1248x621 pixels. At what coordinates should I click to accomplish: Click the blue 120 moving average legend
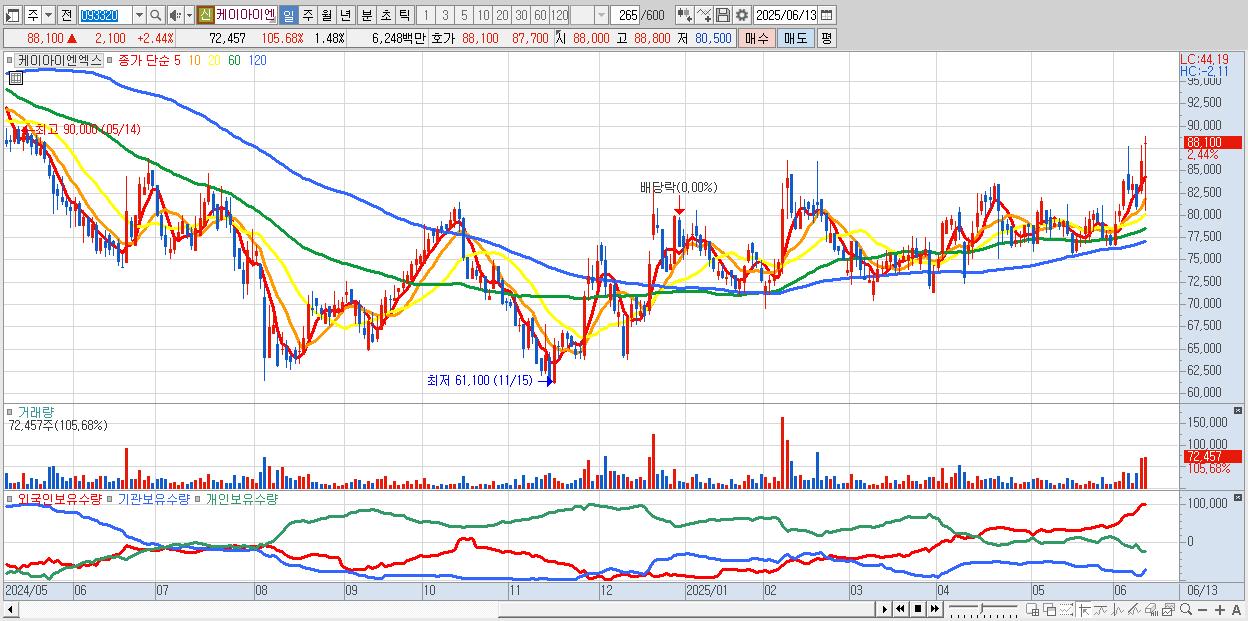(257, 60)
